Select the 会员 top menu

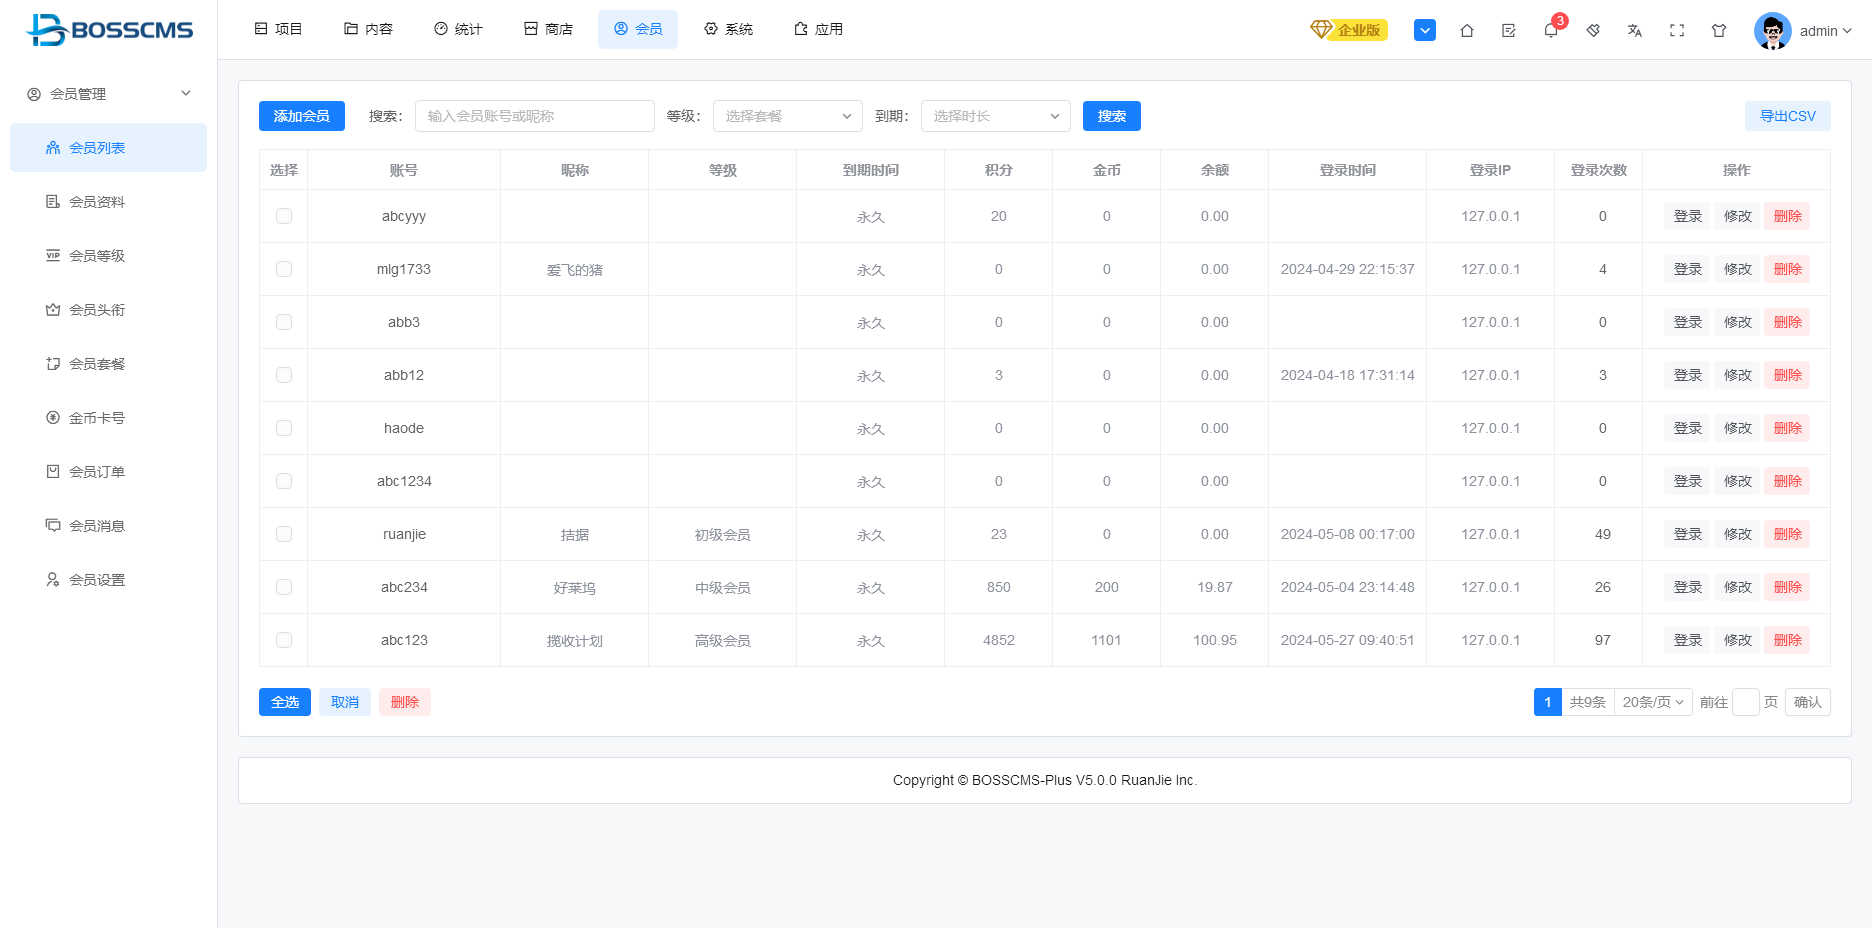coord(638,29)
